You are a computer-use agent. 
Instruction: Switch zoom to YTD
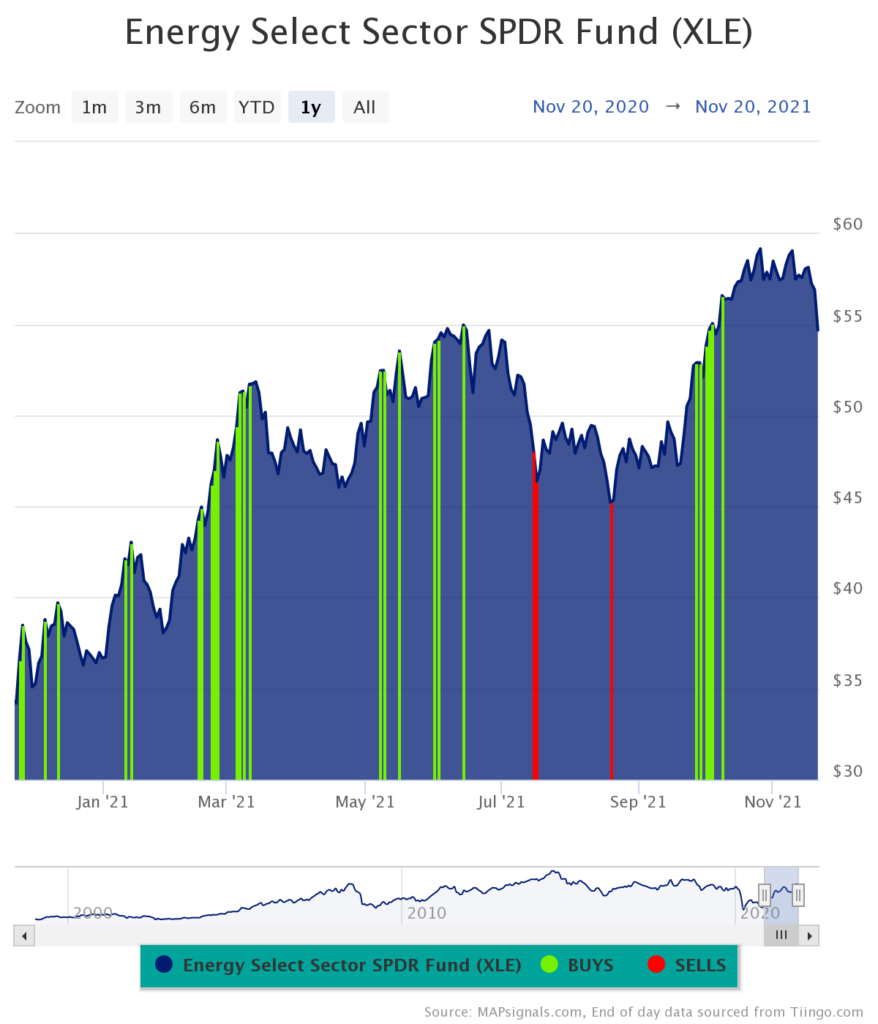pyautogui.click(x=256, y=107)
